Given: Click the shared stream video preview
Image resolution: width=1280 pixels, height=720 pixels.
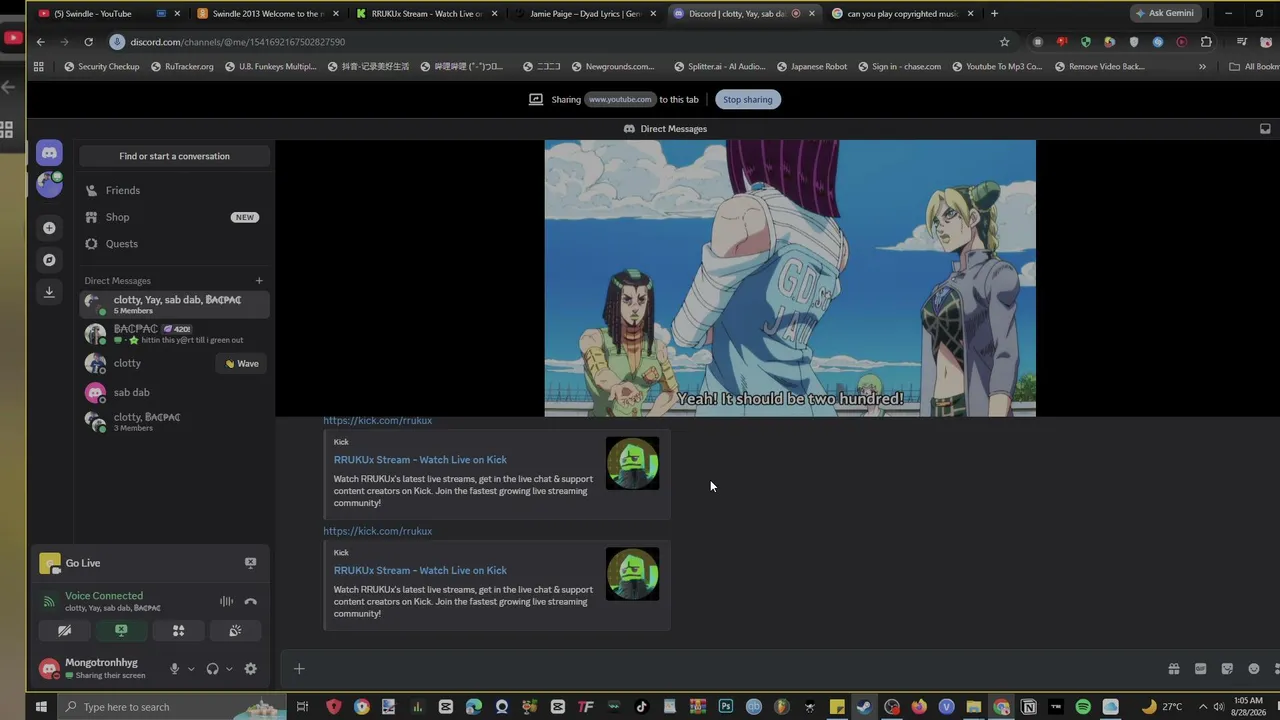Looking at the screenshot, I should click(x=790, y=278).
